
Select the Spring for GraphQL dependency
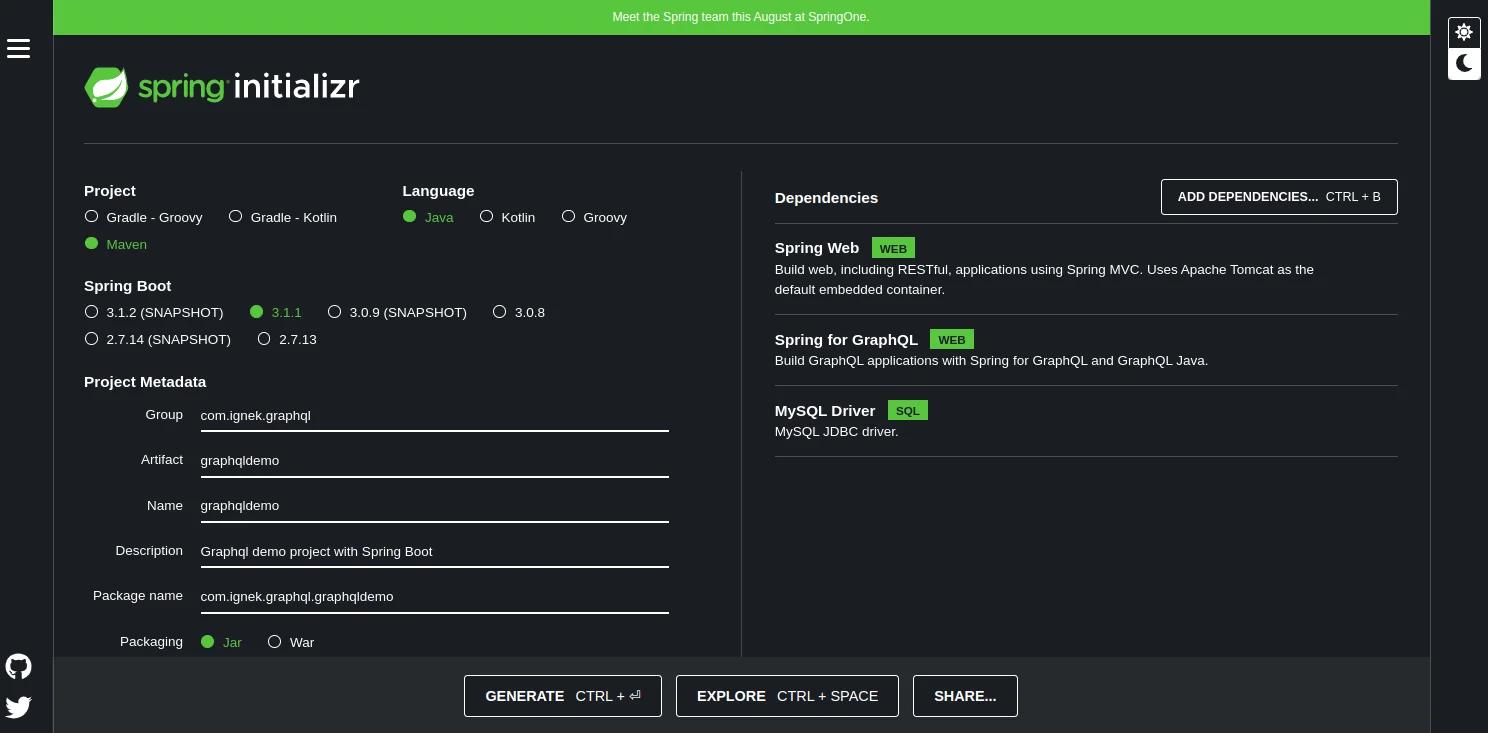1086,350
